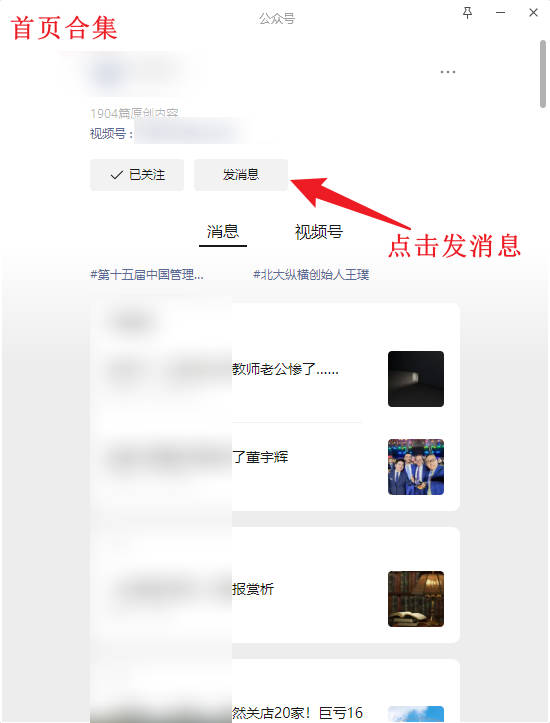Image resolution: width=550 pixels, height=723 pixels.
Task: Click the 发消息 button
Action: click(241, 175)
